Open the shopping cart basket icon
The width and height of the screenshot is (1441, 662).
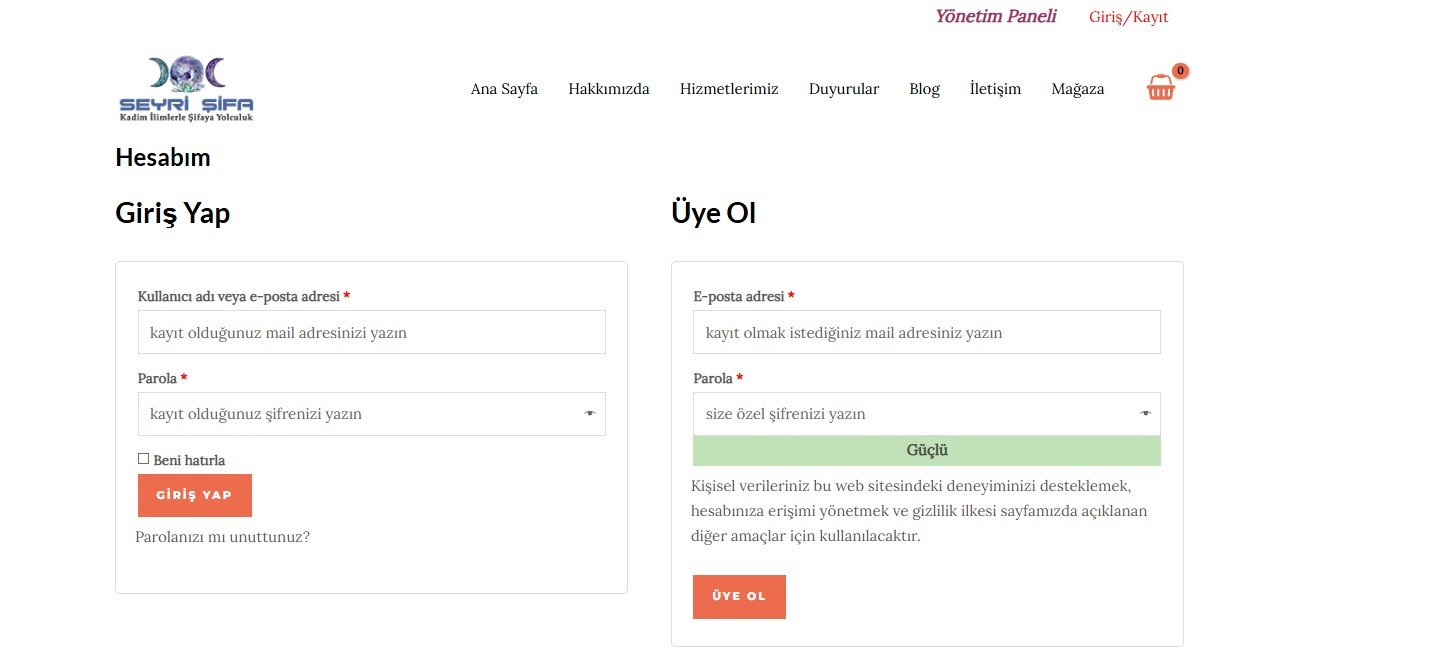tap(1160, 88)
